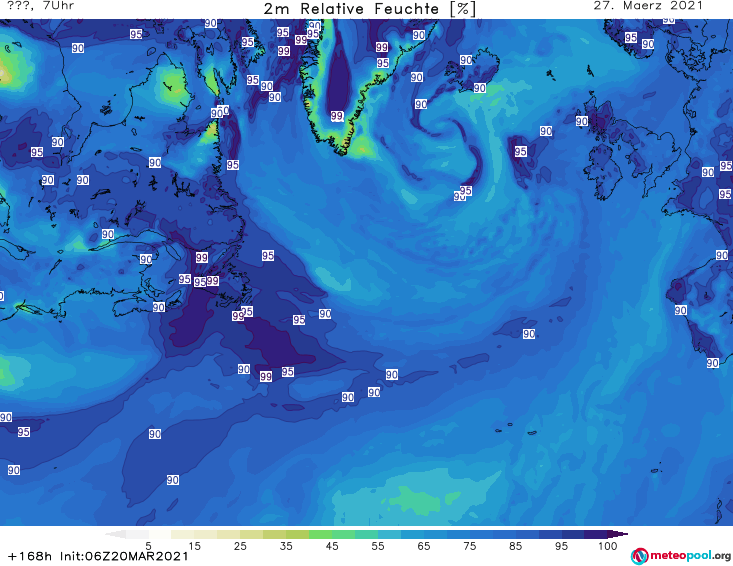Click the '5' colorbar label
The height and width of the screenshot is (566, 733).
[x=148, y=546]
